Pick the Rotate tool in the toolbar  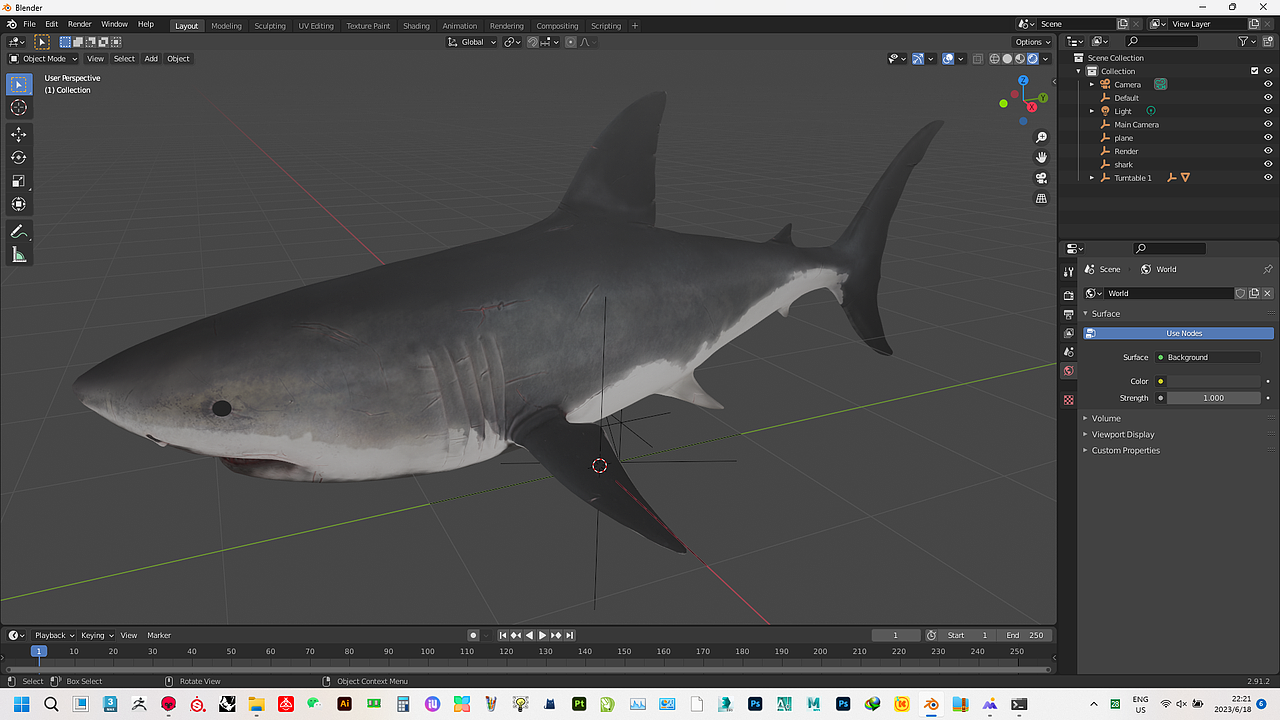[x=19, y=157]
